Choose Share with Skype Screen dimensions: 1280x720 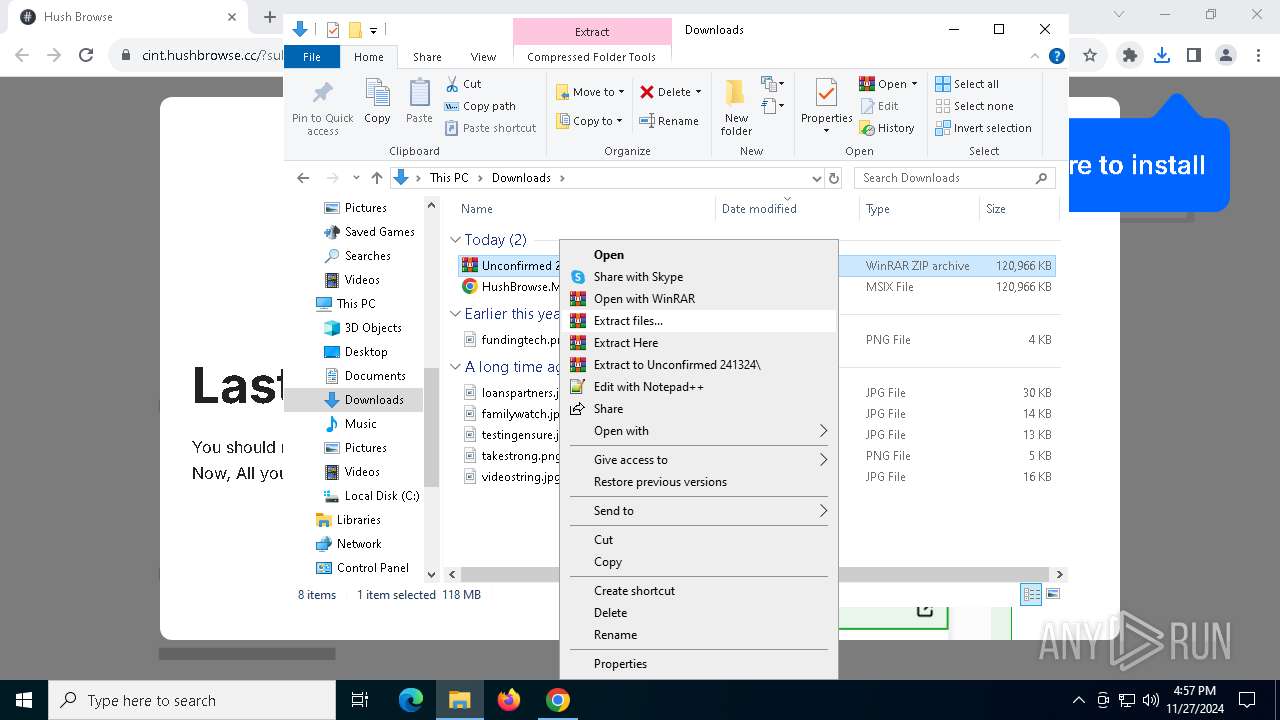click(x=698, y=277)
